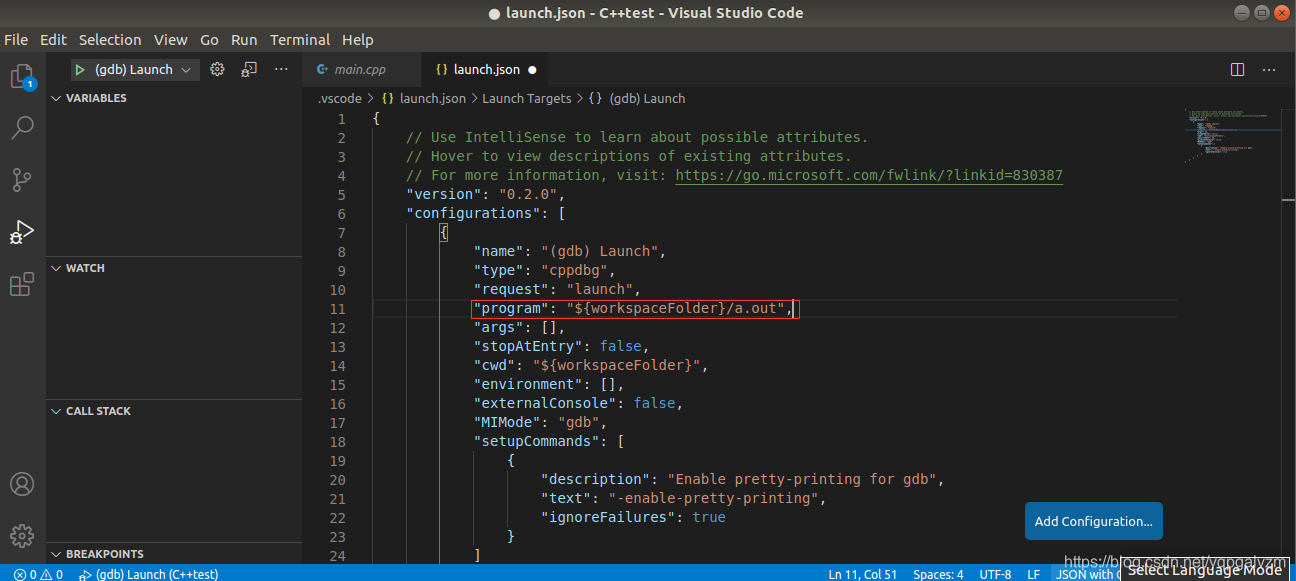Click the "program" path value a.out

coord(676,308)
